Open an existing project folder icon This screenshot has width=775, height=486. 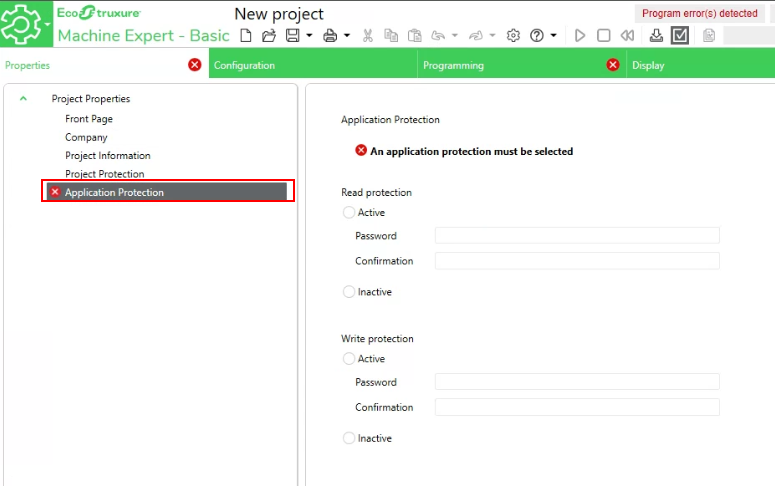click(269, 36)
